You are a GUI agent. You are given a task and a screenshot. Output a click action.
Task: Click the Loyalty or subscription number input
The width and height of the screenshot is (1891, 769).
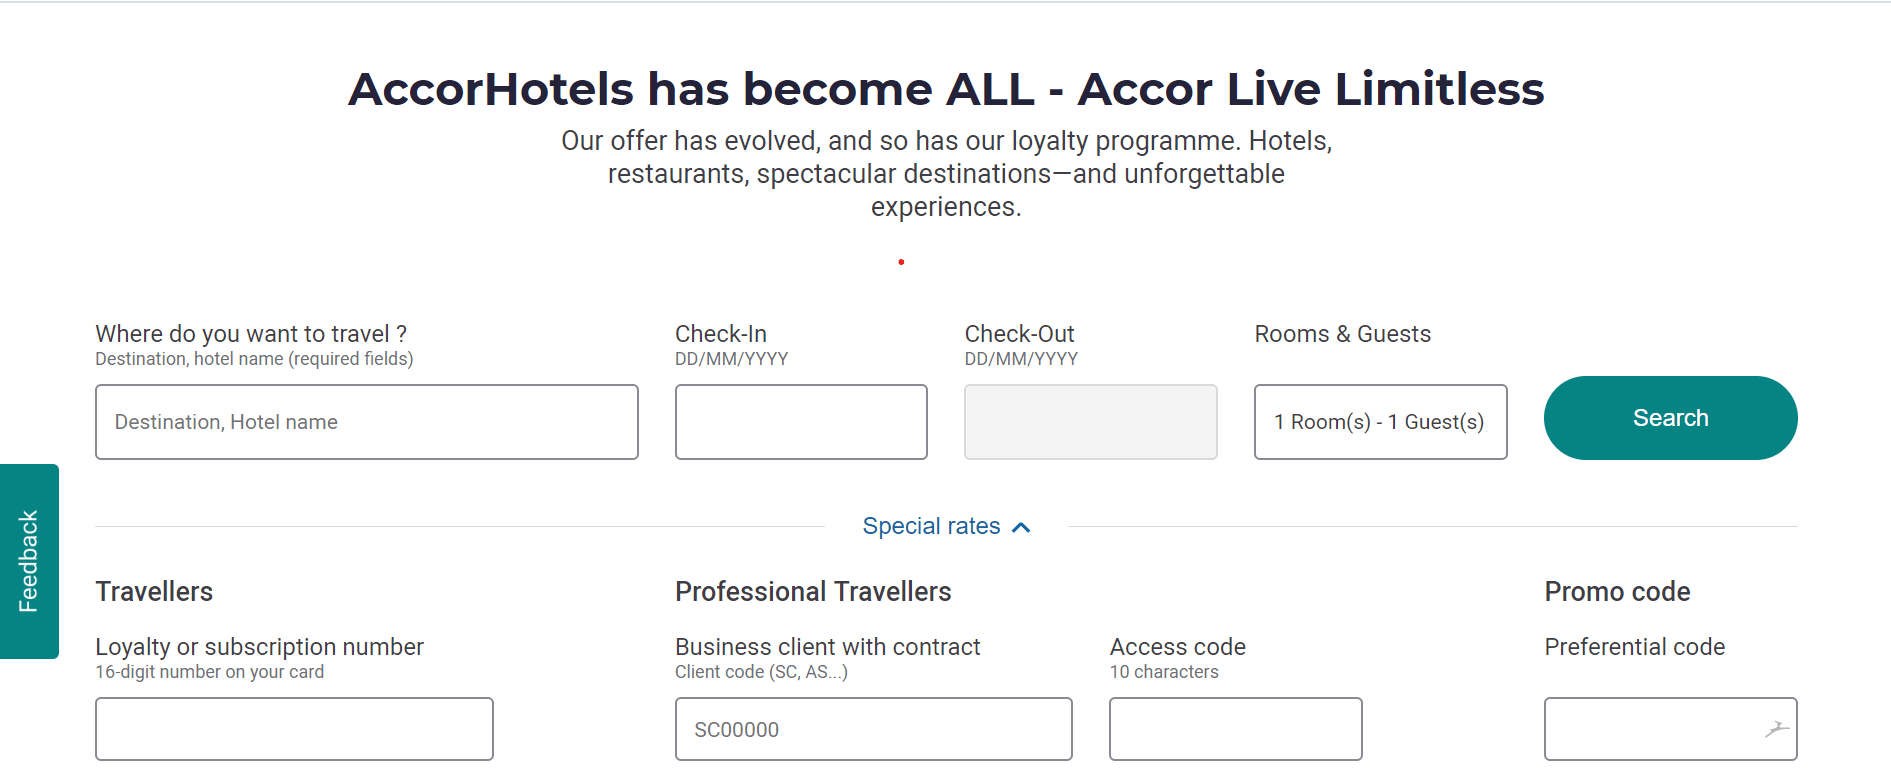coord(294,729)
